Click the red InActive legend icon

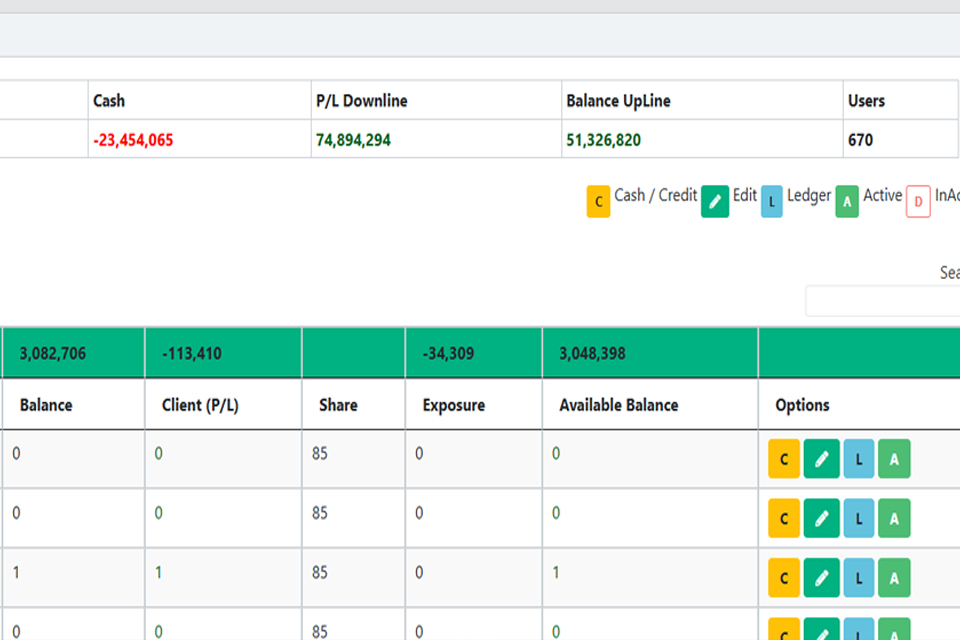coord(918,201)
